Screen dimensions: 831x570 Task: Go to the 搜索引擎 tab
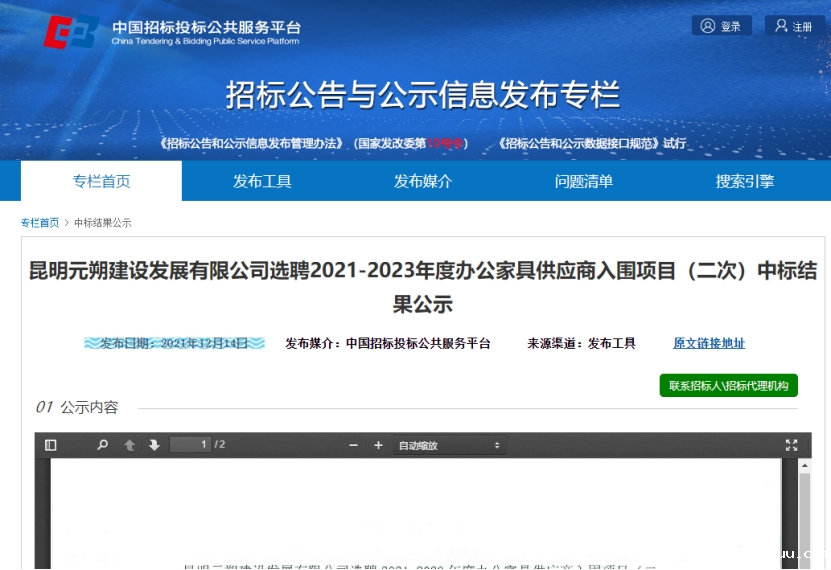[x=745, y=181]
